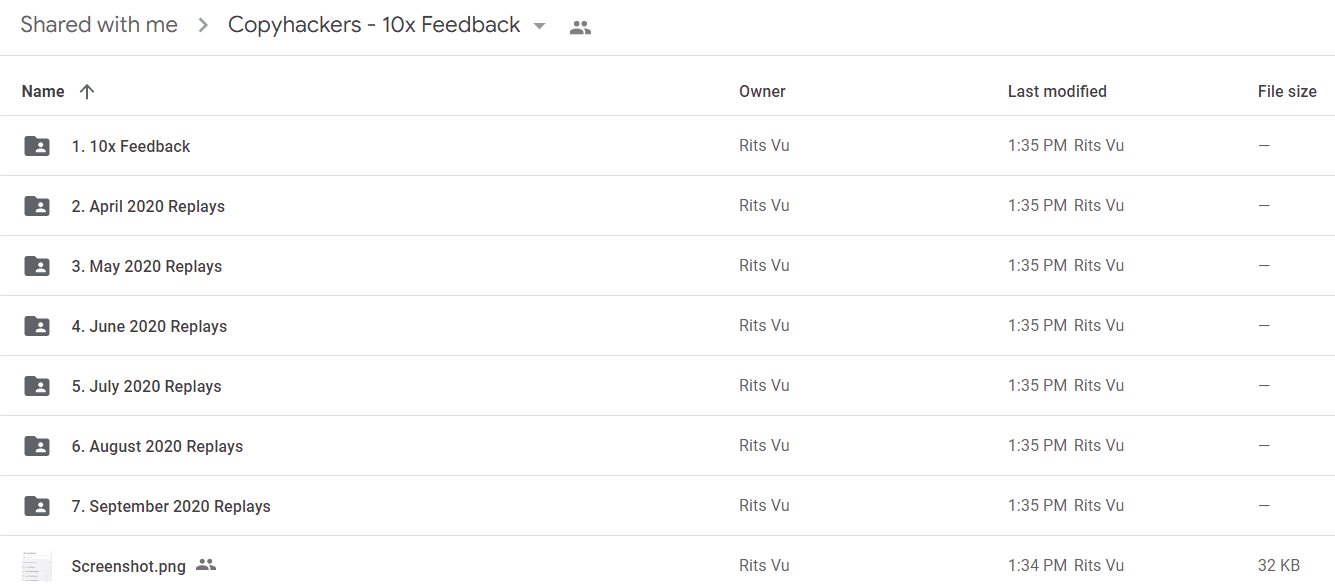Open the Copyhackers - 10x Feedback folder dropdown arrow

click(x=540, y=26)
